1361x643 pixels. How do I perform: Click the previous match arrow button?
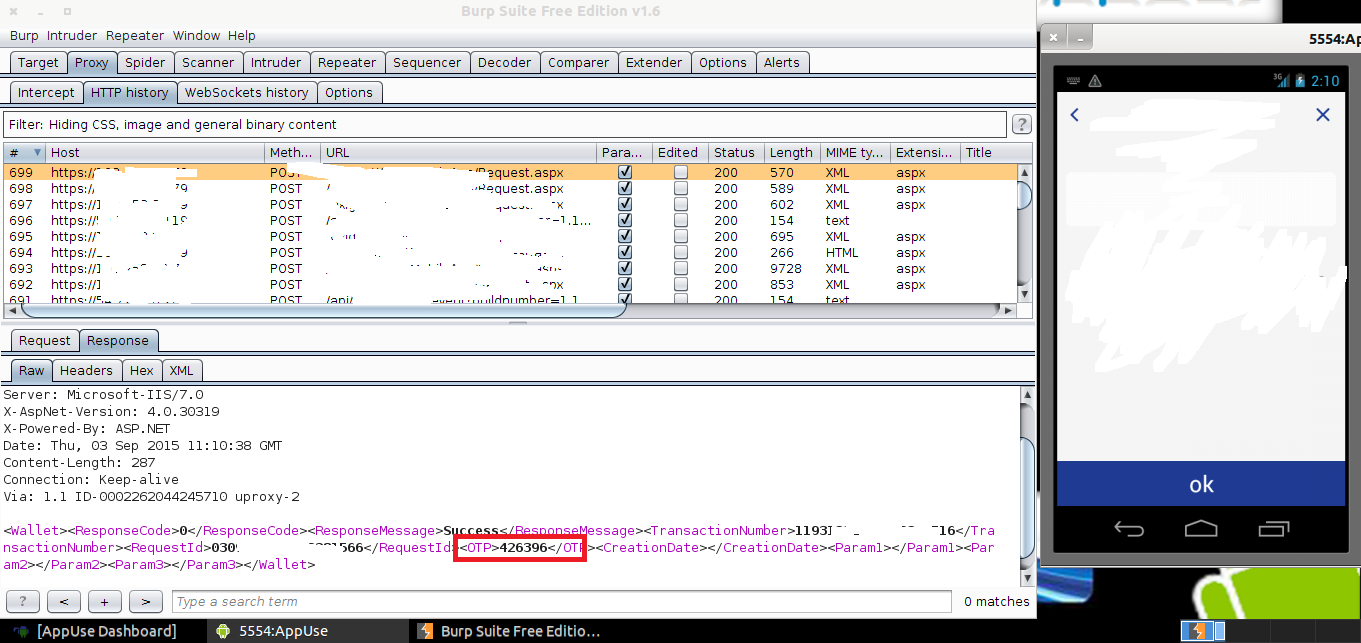(x=64, y=601)
